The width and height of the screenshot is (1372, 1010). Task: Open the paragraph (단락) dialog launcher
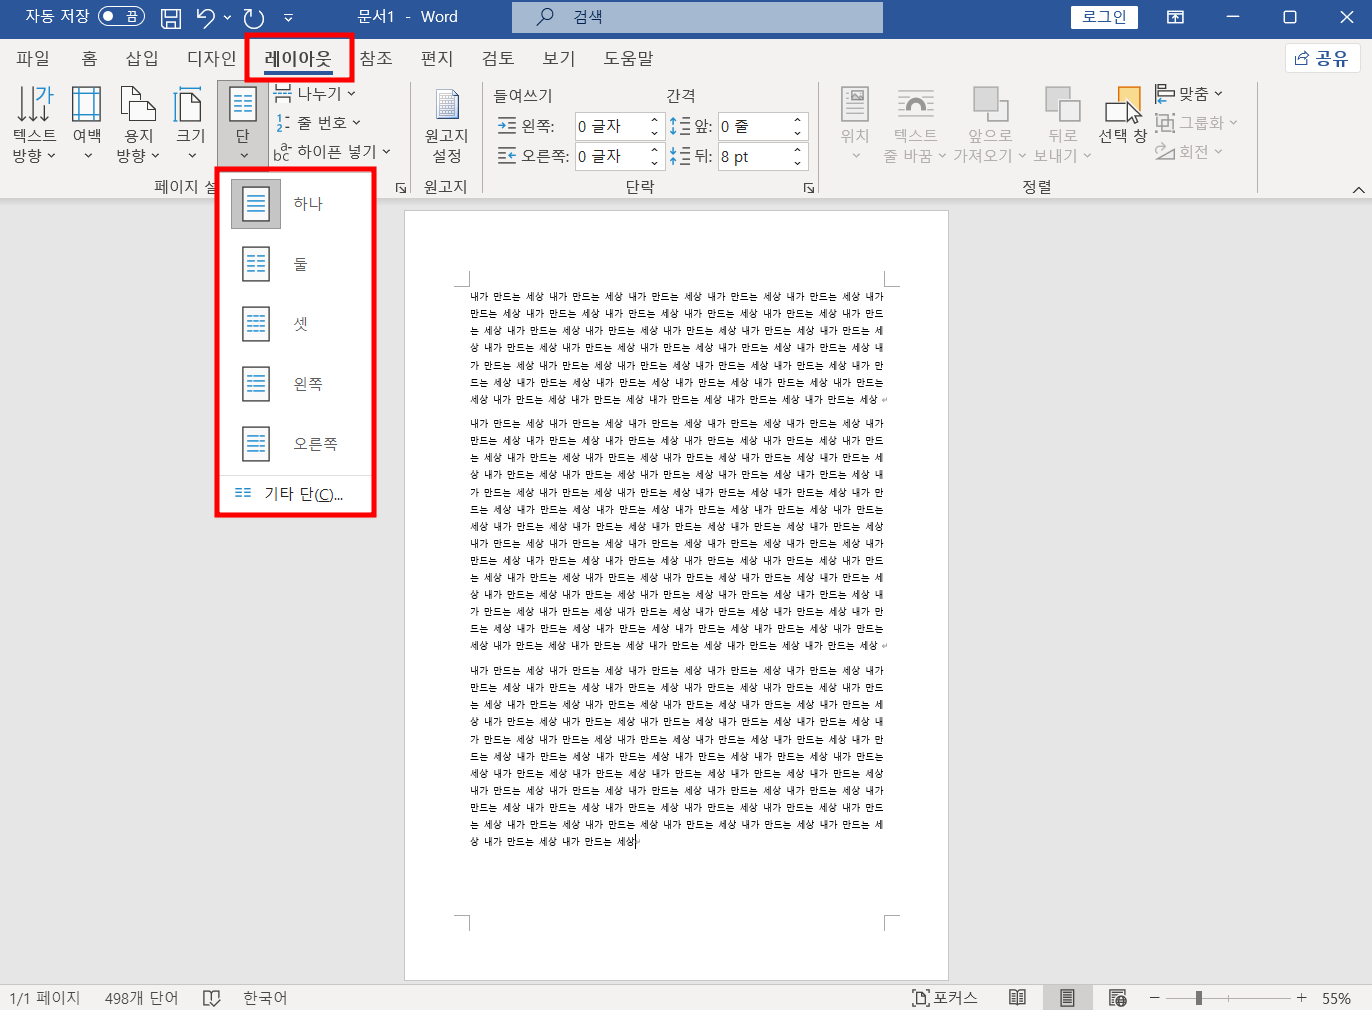(x=809, y=188)
